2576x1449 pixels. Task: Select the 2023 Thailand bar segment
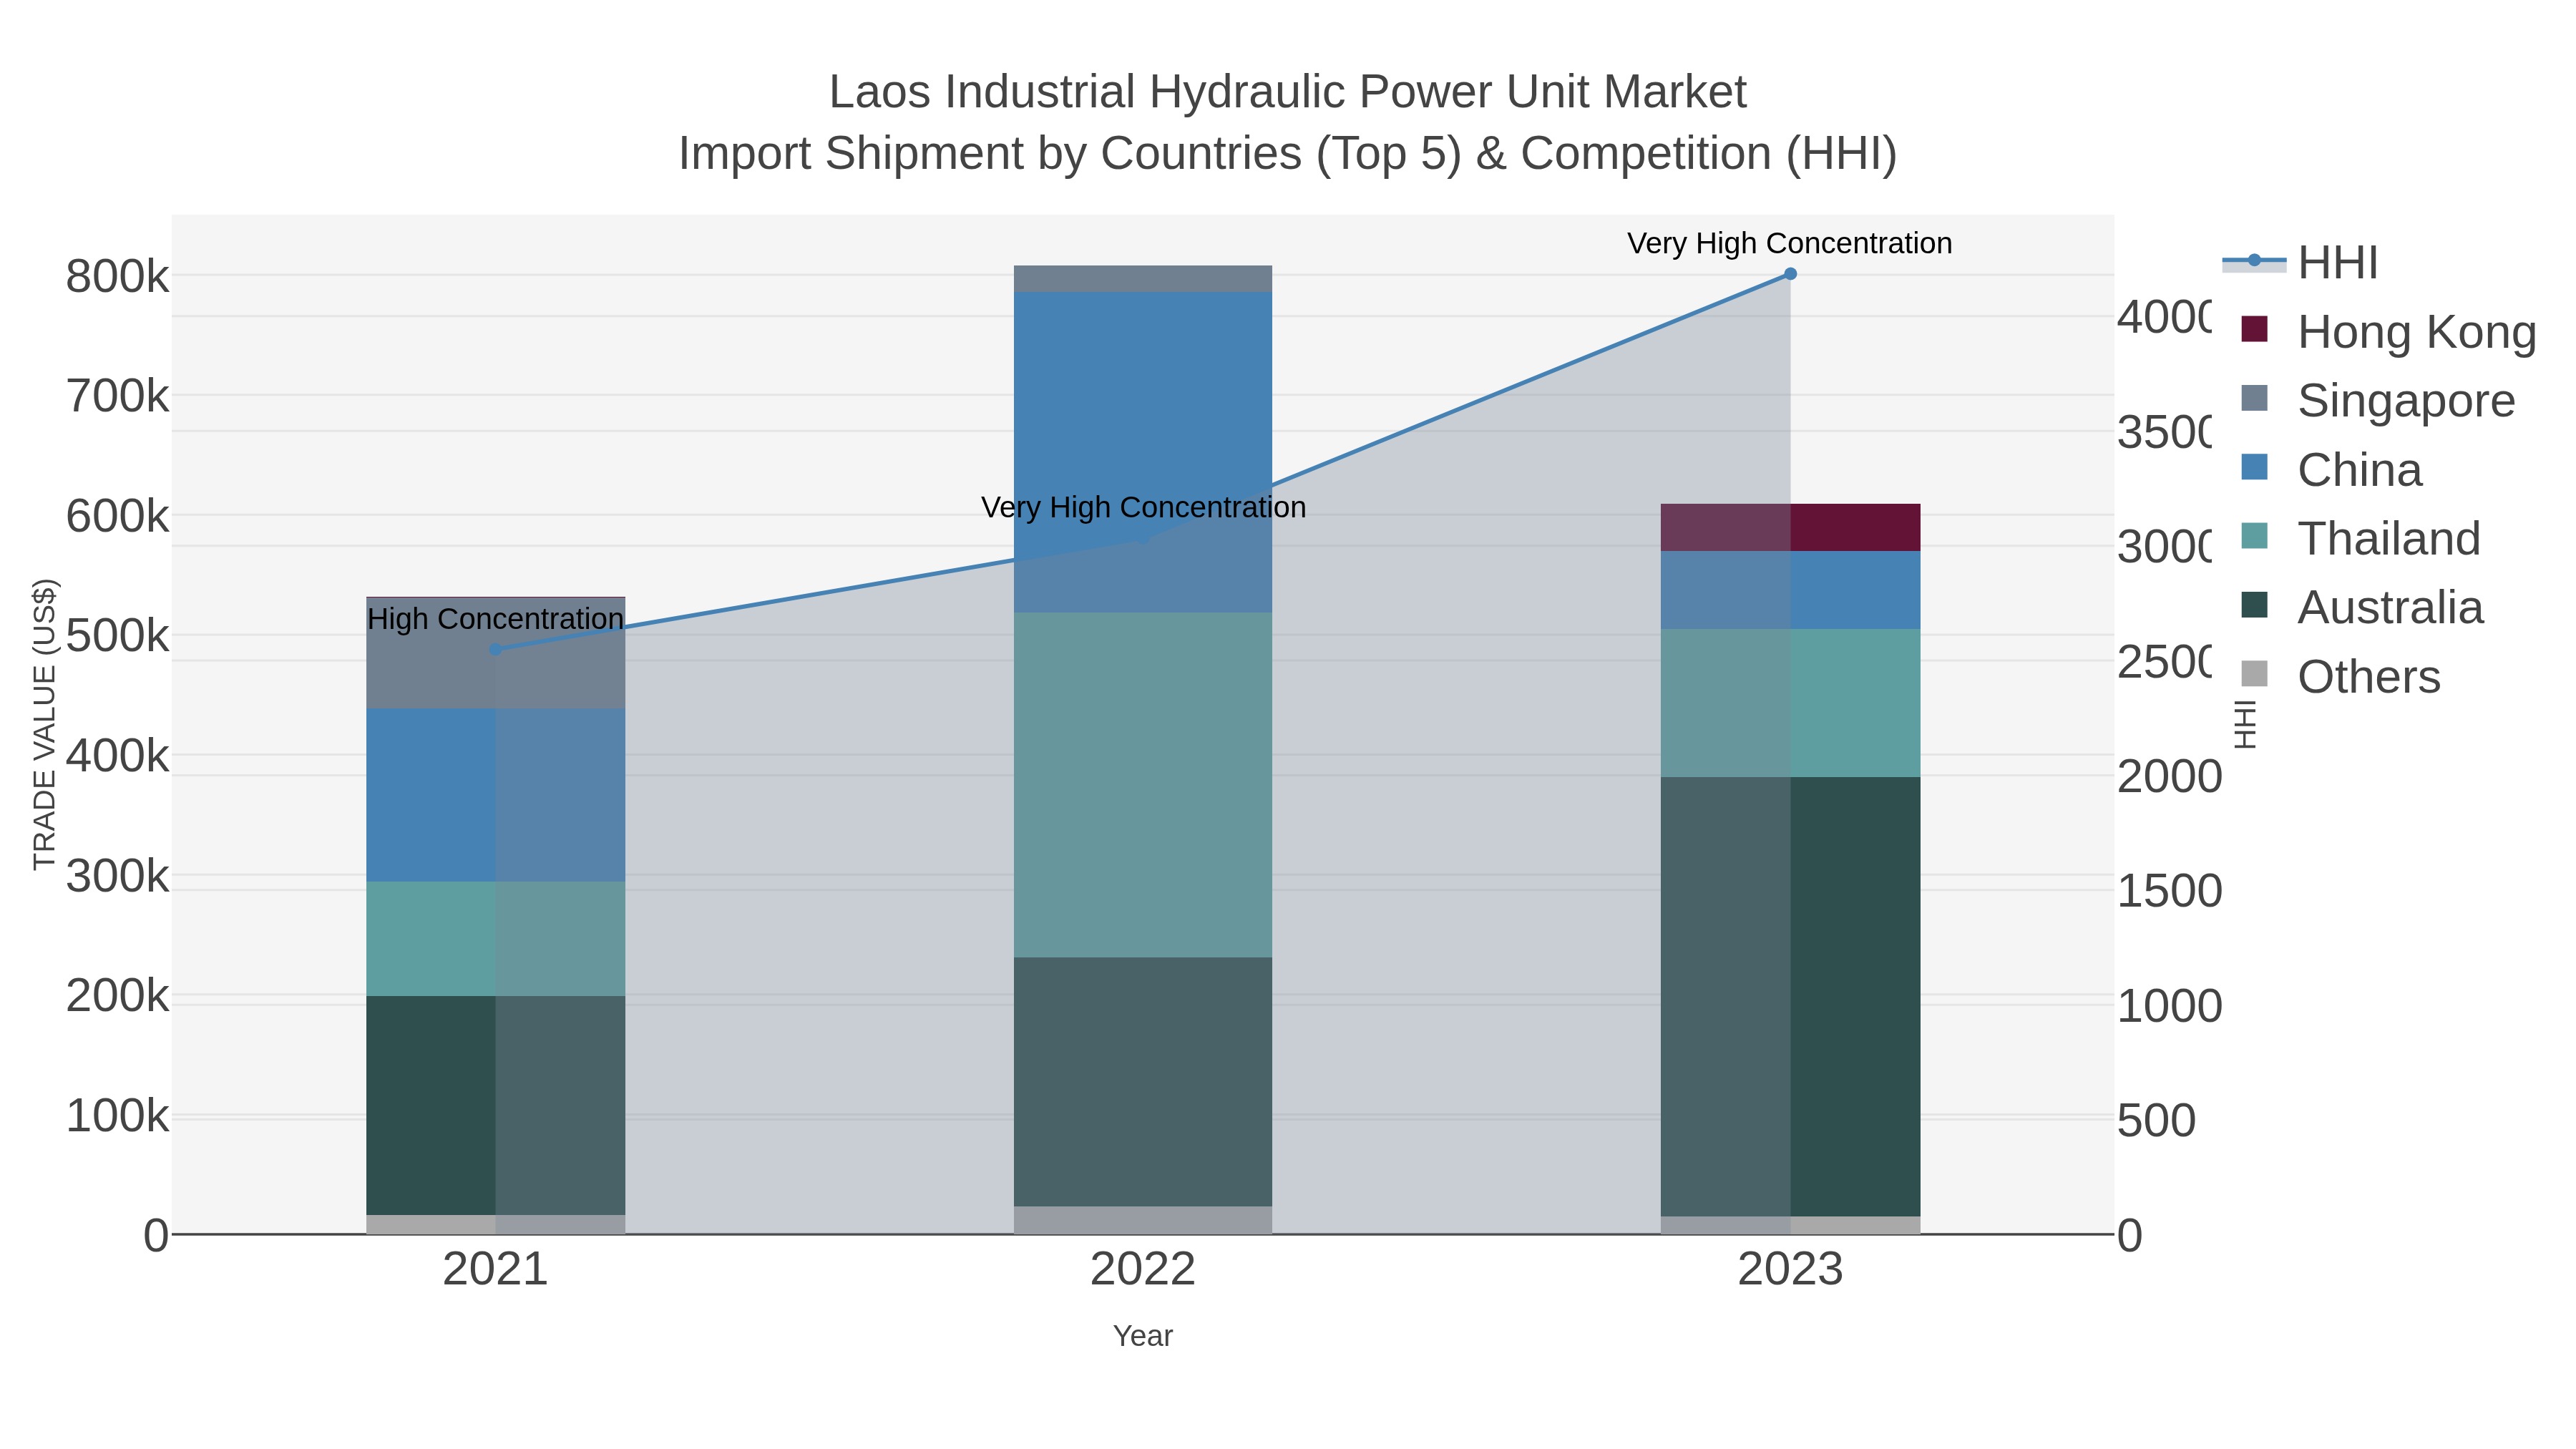point(1790,703)
